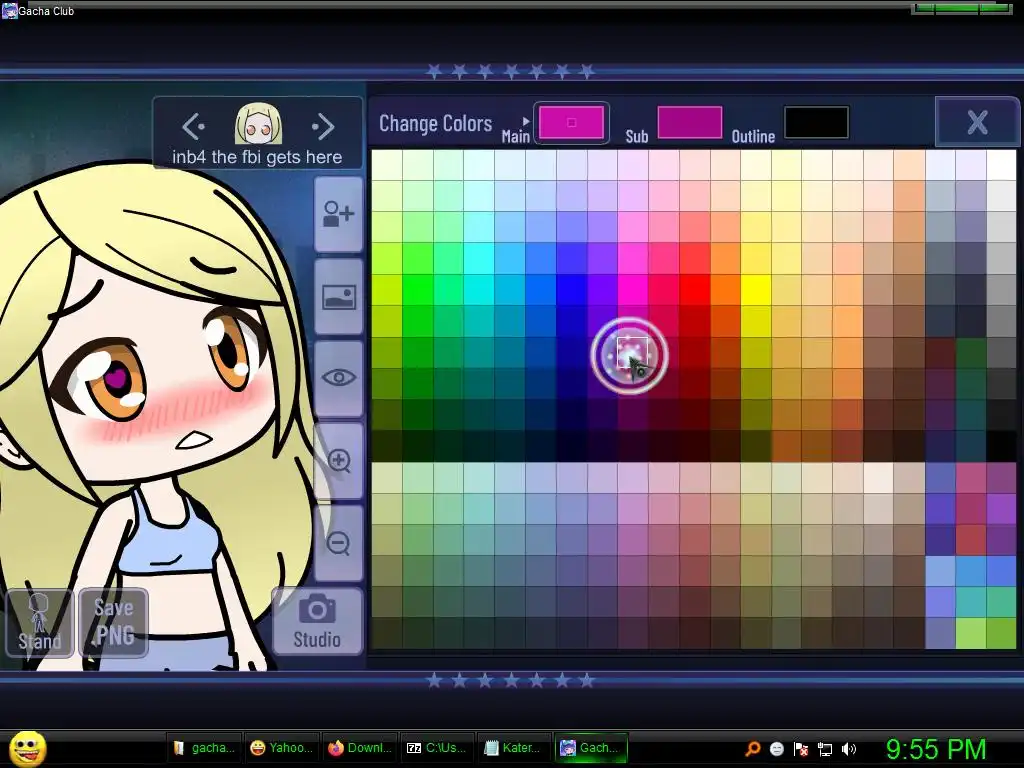This screenshot has width=1024, height=768.
Task: Switch to the next character arrow
Action: 323,126
